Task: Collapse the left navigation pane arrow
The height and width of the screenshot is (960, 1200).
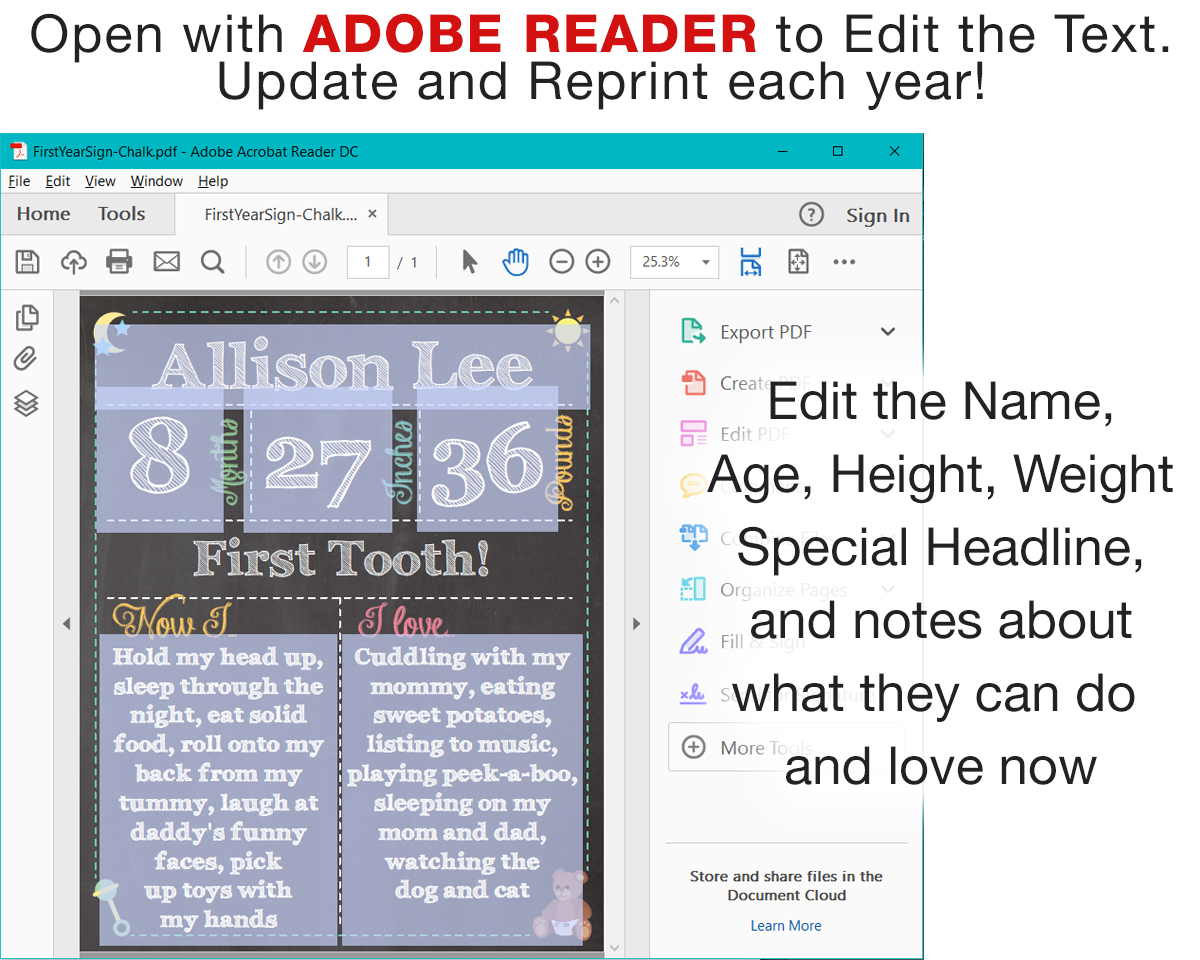Action: click(67, 624)
